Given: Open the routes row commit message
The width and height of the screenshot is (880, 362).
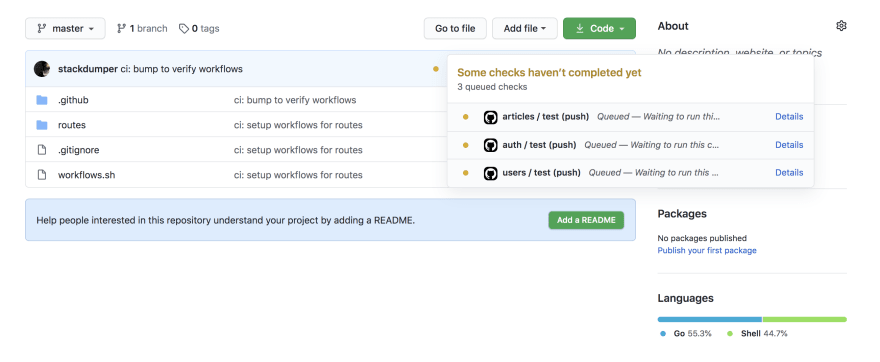Looking at the screenshot, I should (298, 125).
